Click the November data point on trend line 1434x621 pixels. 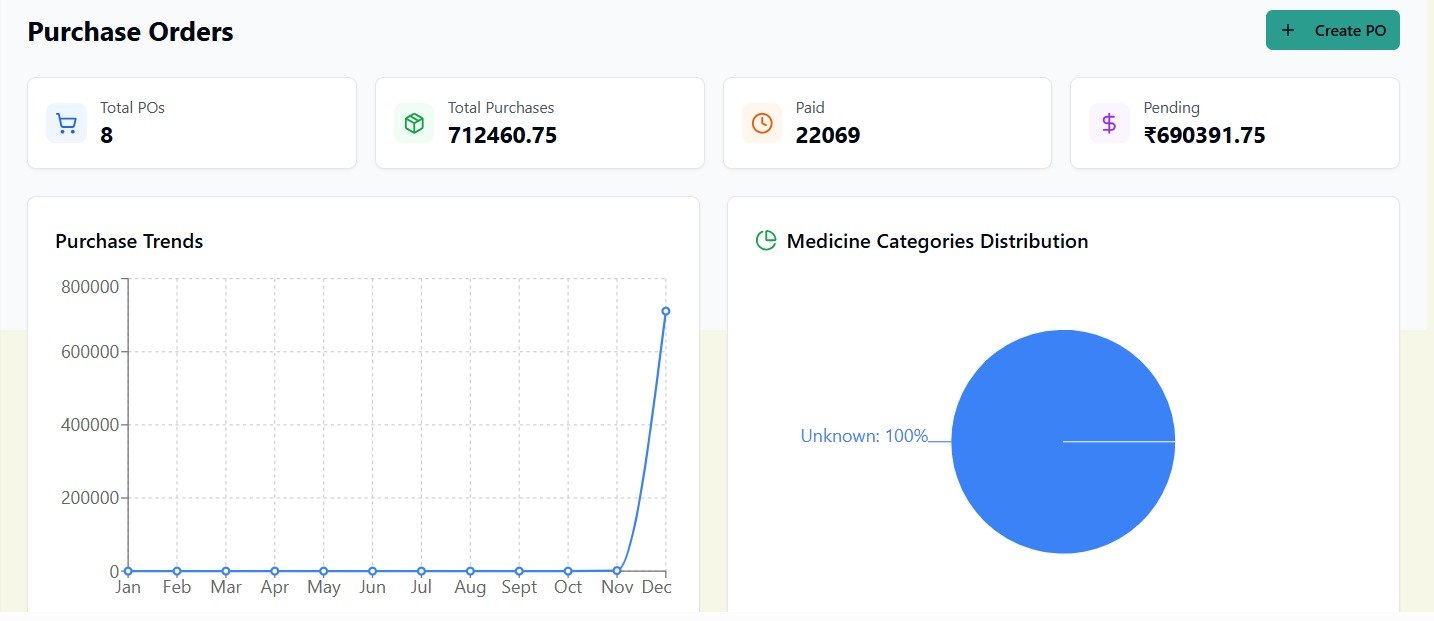tap(617, 570)
